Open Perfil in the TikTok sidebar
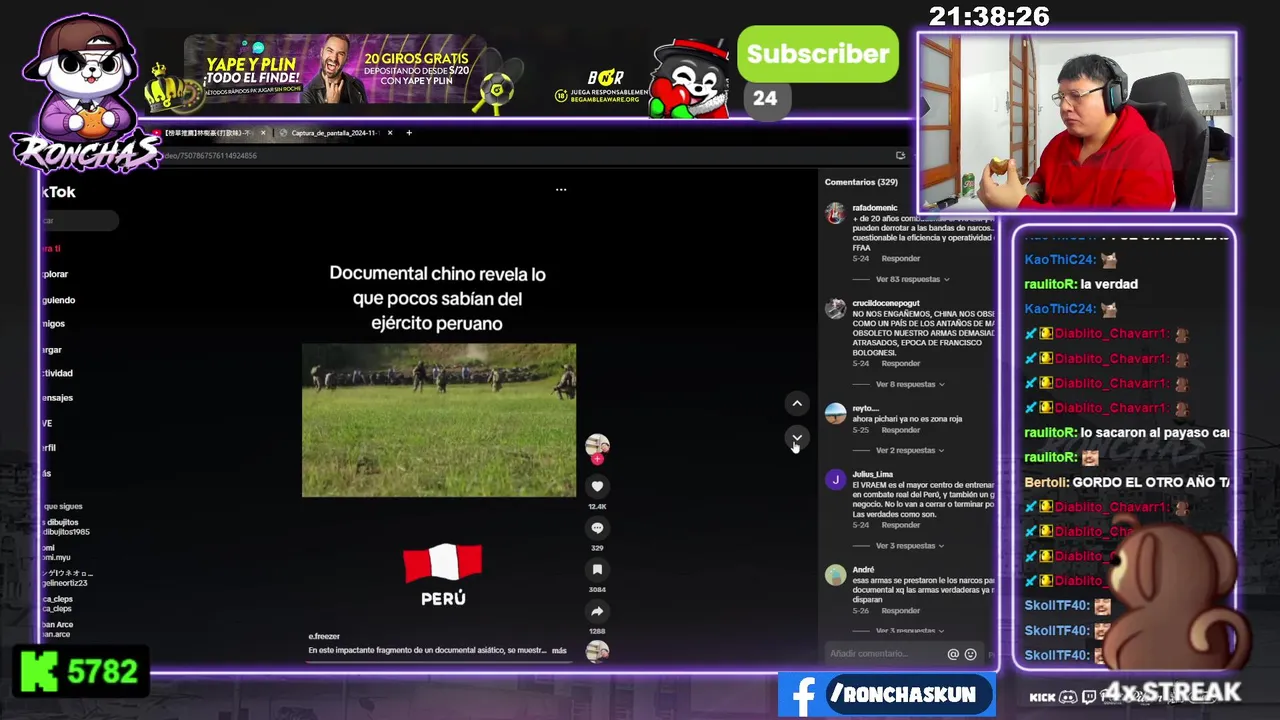Viewport: 1280px width, 720px height. coord(49,448)
